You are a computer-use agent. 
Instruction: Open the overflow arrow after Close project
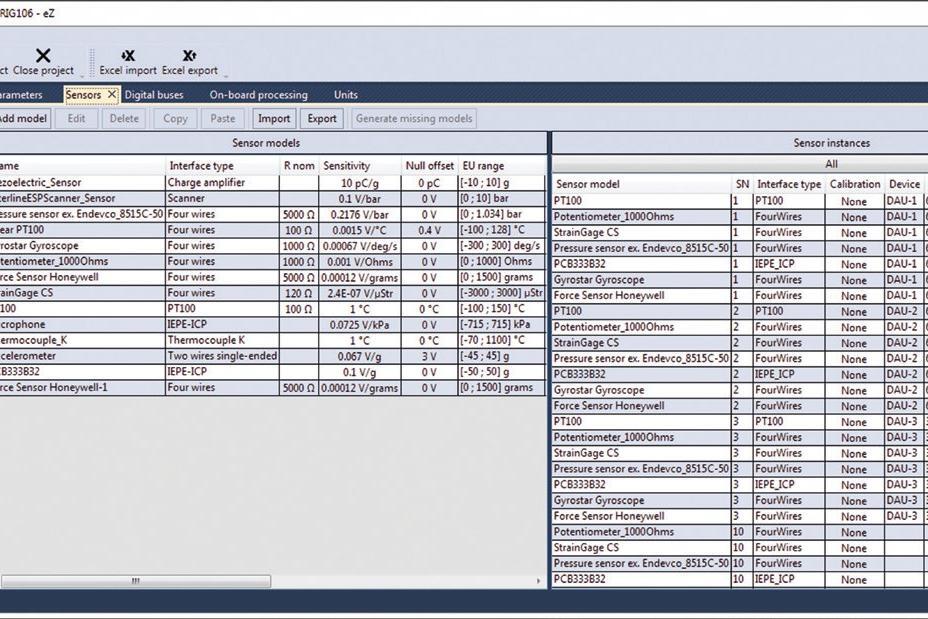pos(81,74)
